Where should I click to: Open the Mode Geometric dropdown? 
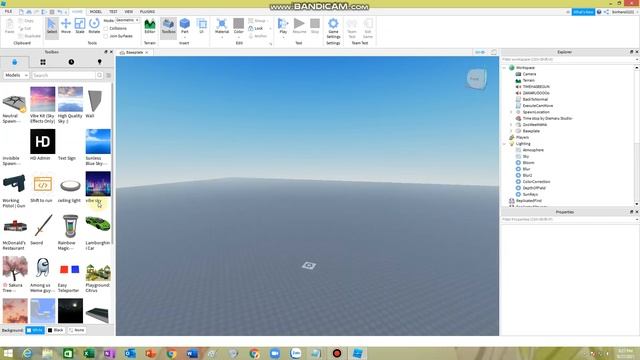128,20
